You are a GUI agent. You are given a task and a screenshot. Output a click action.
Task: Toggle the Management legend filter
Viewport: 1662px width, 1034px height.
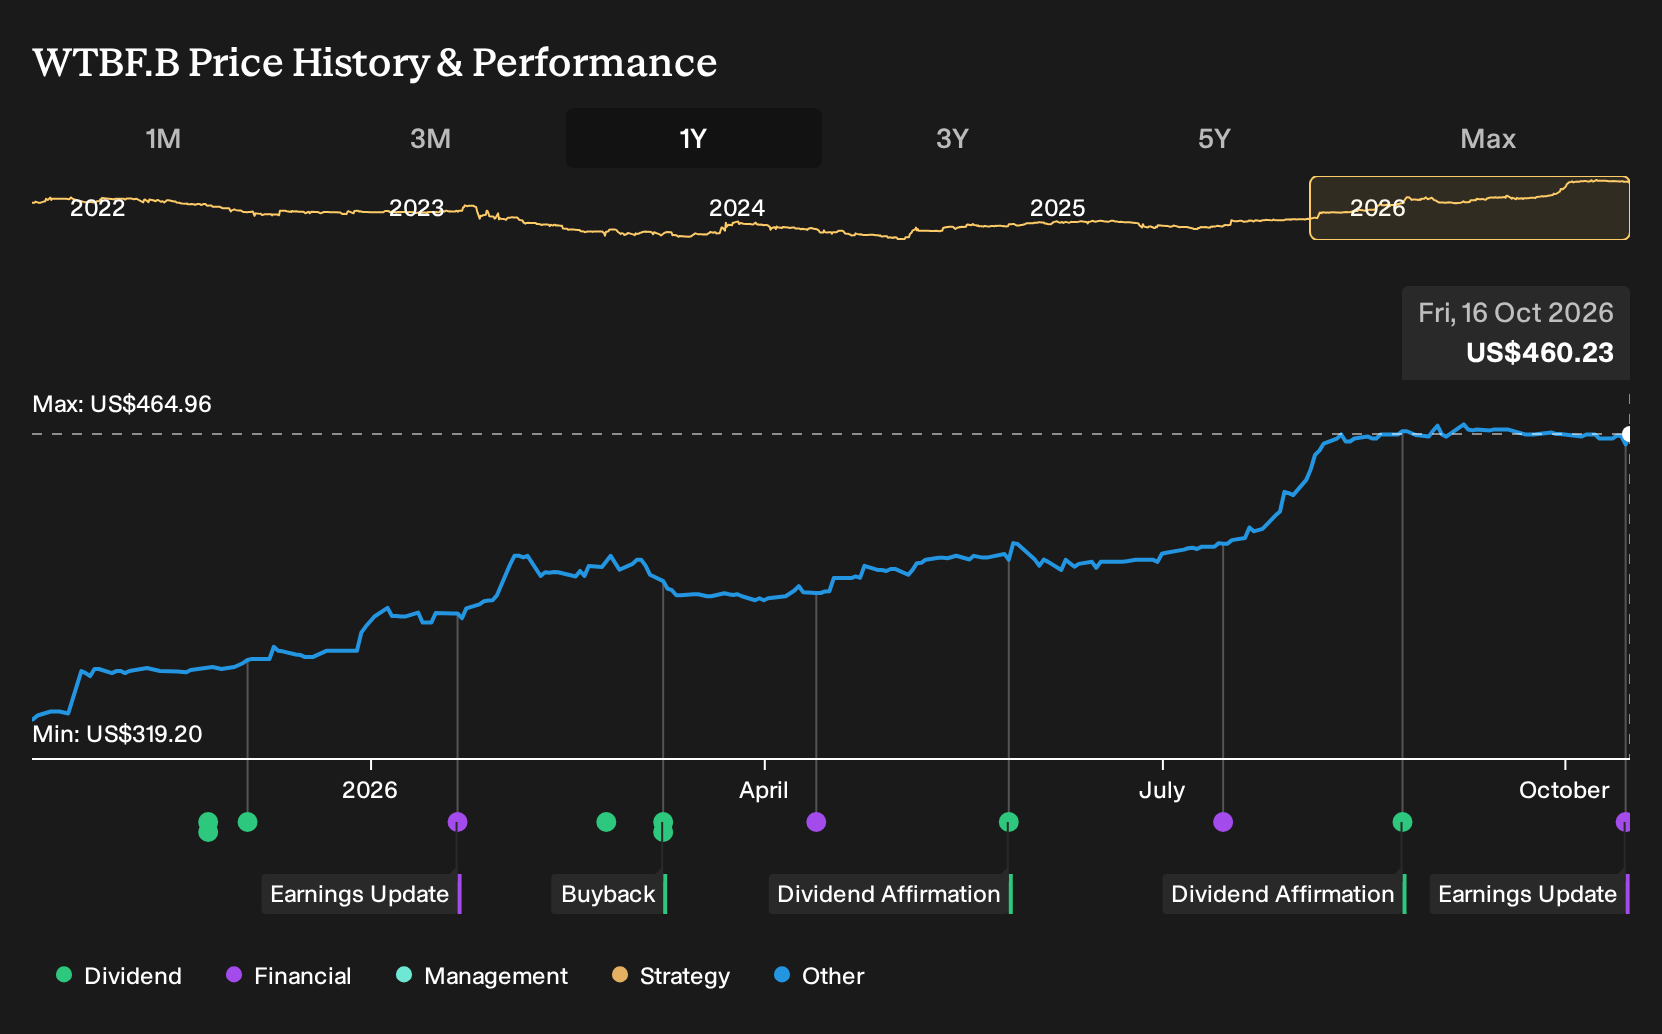click(482, 976)
